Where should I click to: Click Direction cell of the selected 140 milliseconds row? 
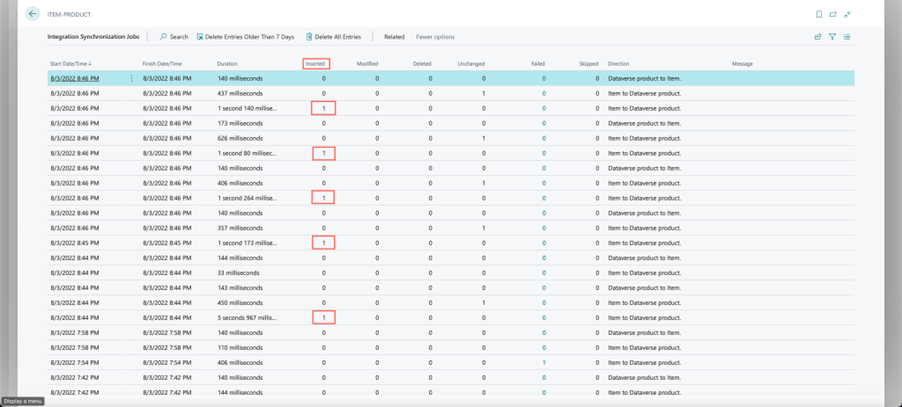tap(644, 78)
